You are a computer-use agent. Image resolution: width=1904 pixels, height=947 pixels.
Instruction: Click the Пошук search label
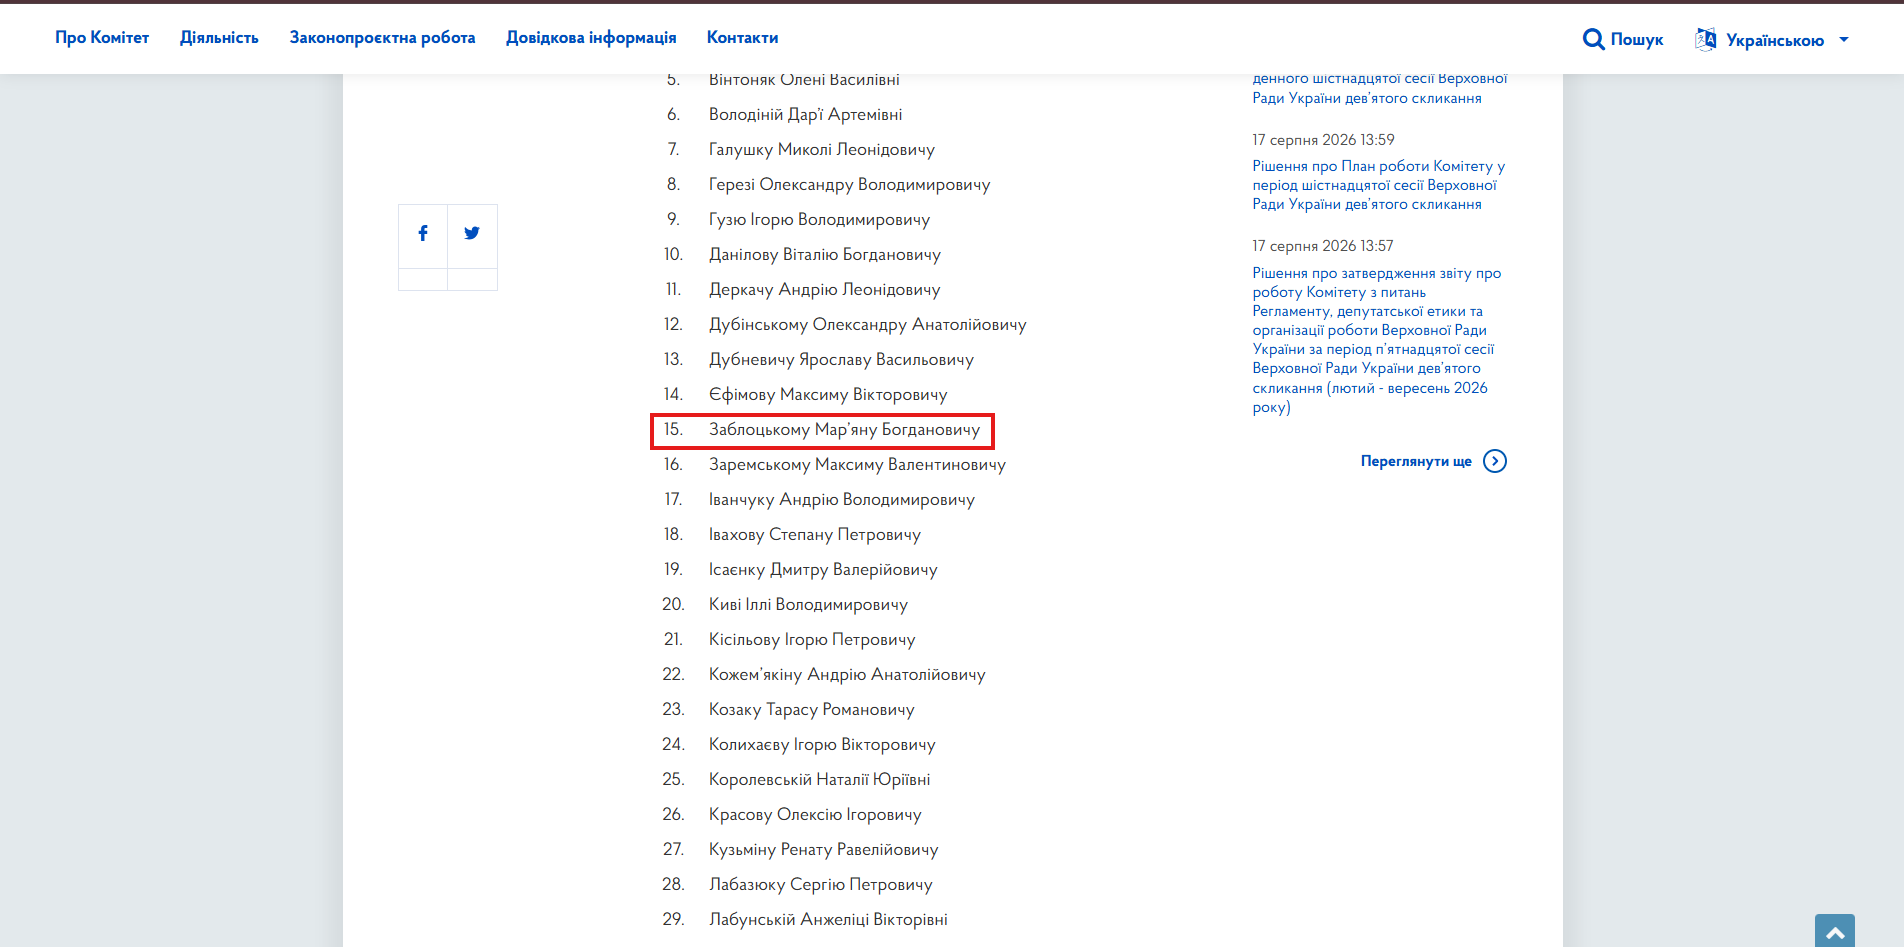[x=1637, y=40]
